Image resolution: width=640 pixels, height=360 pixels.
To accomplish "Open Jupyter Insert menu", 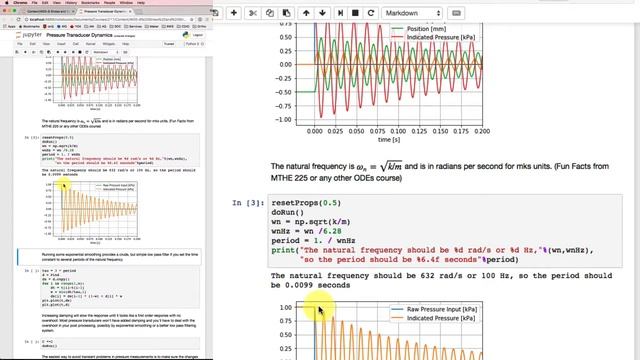I will coord(61,44).
